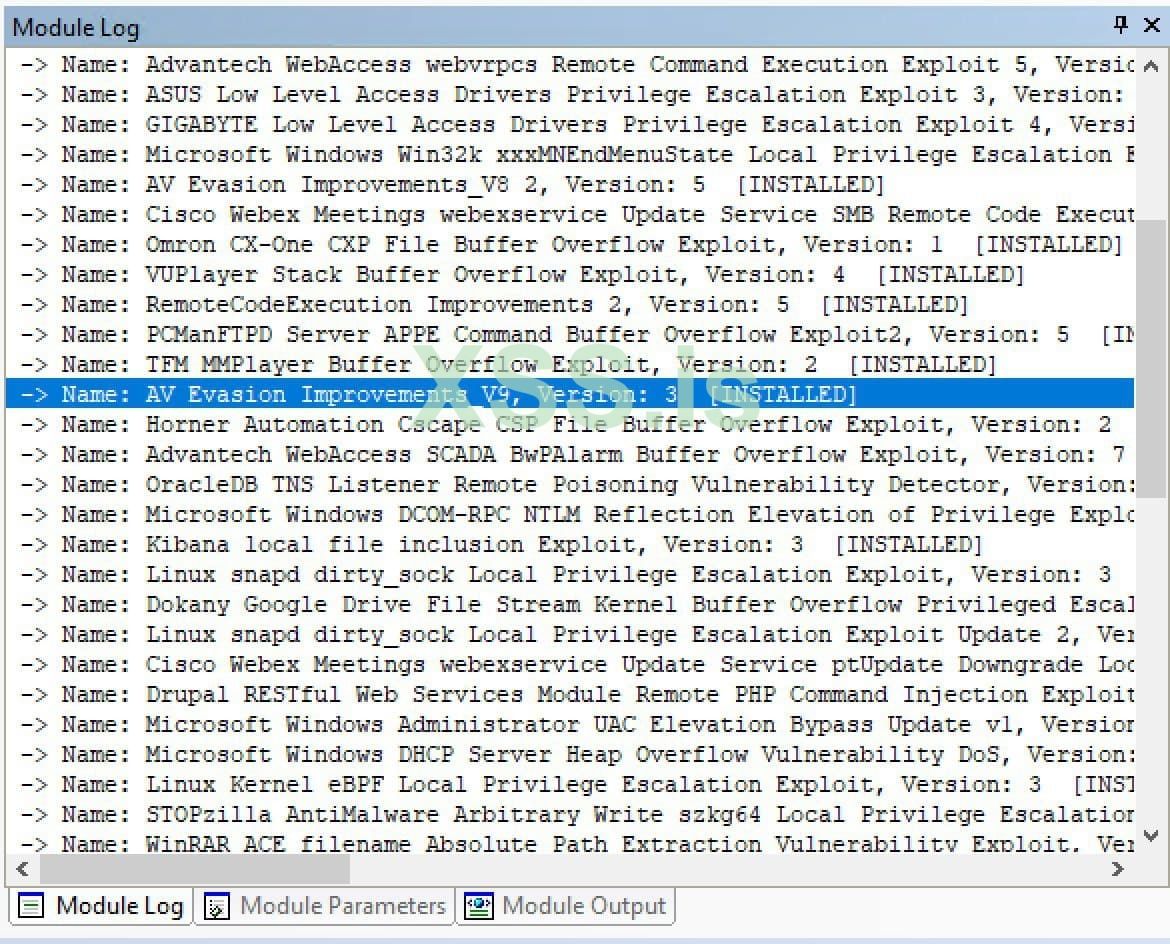Select the Advantech WebAccess SCADA BwPAlarm row
This screenshot has height=944, width=1170.
570,454
